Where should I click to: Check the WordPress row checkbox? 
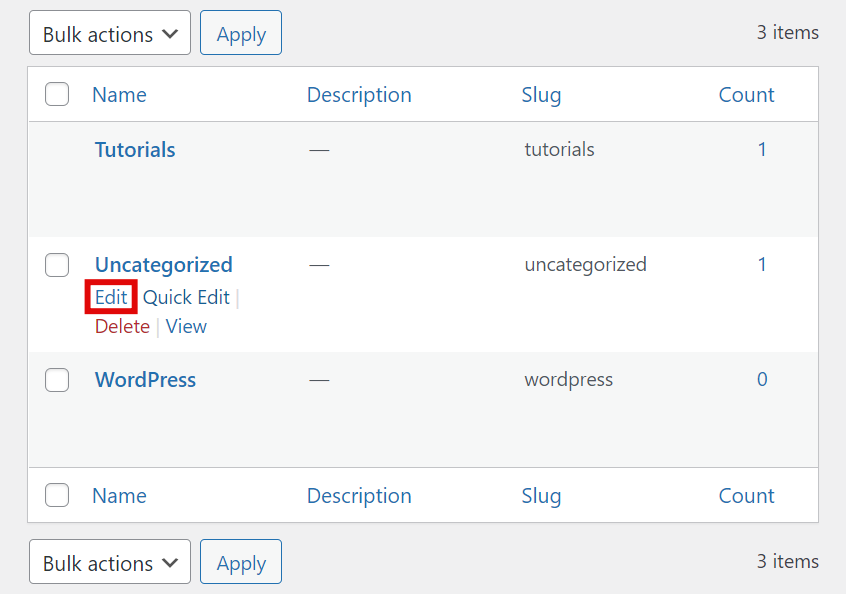click(57, 380)
